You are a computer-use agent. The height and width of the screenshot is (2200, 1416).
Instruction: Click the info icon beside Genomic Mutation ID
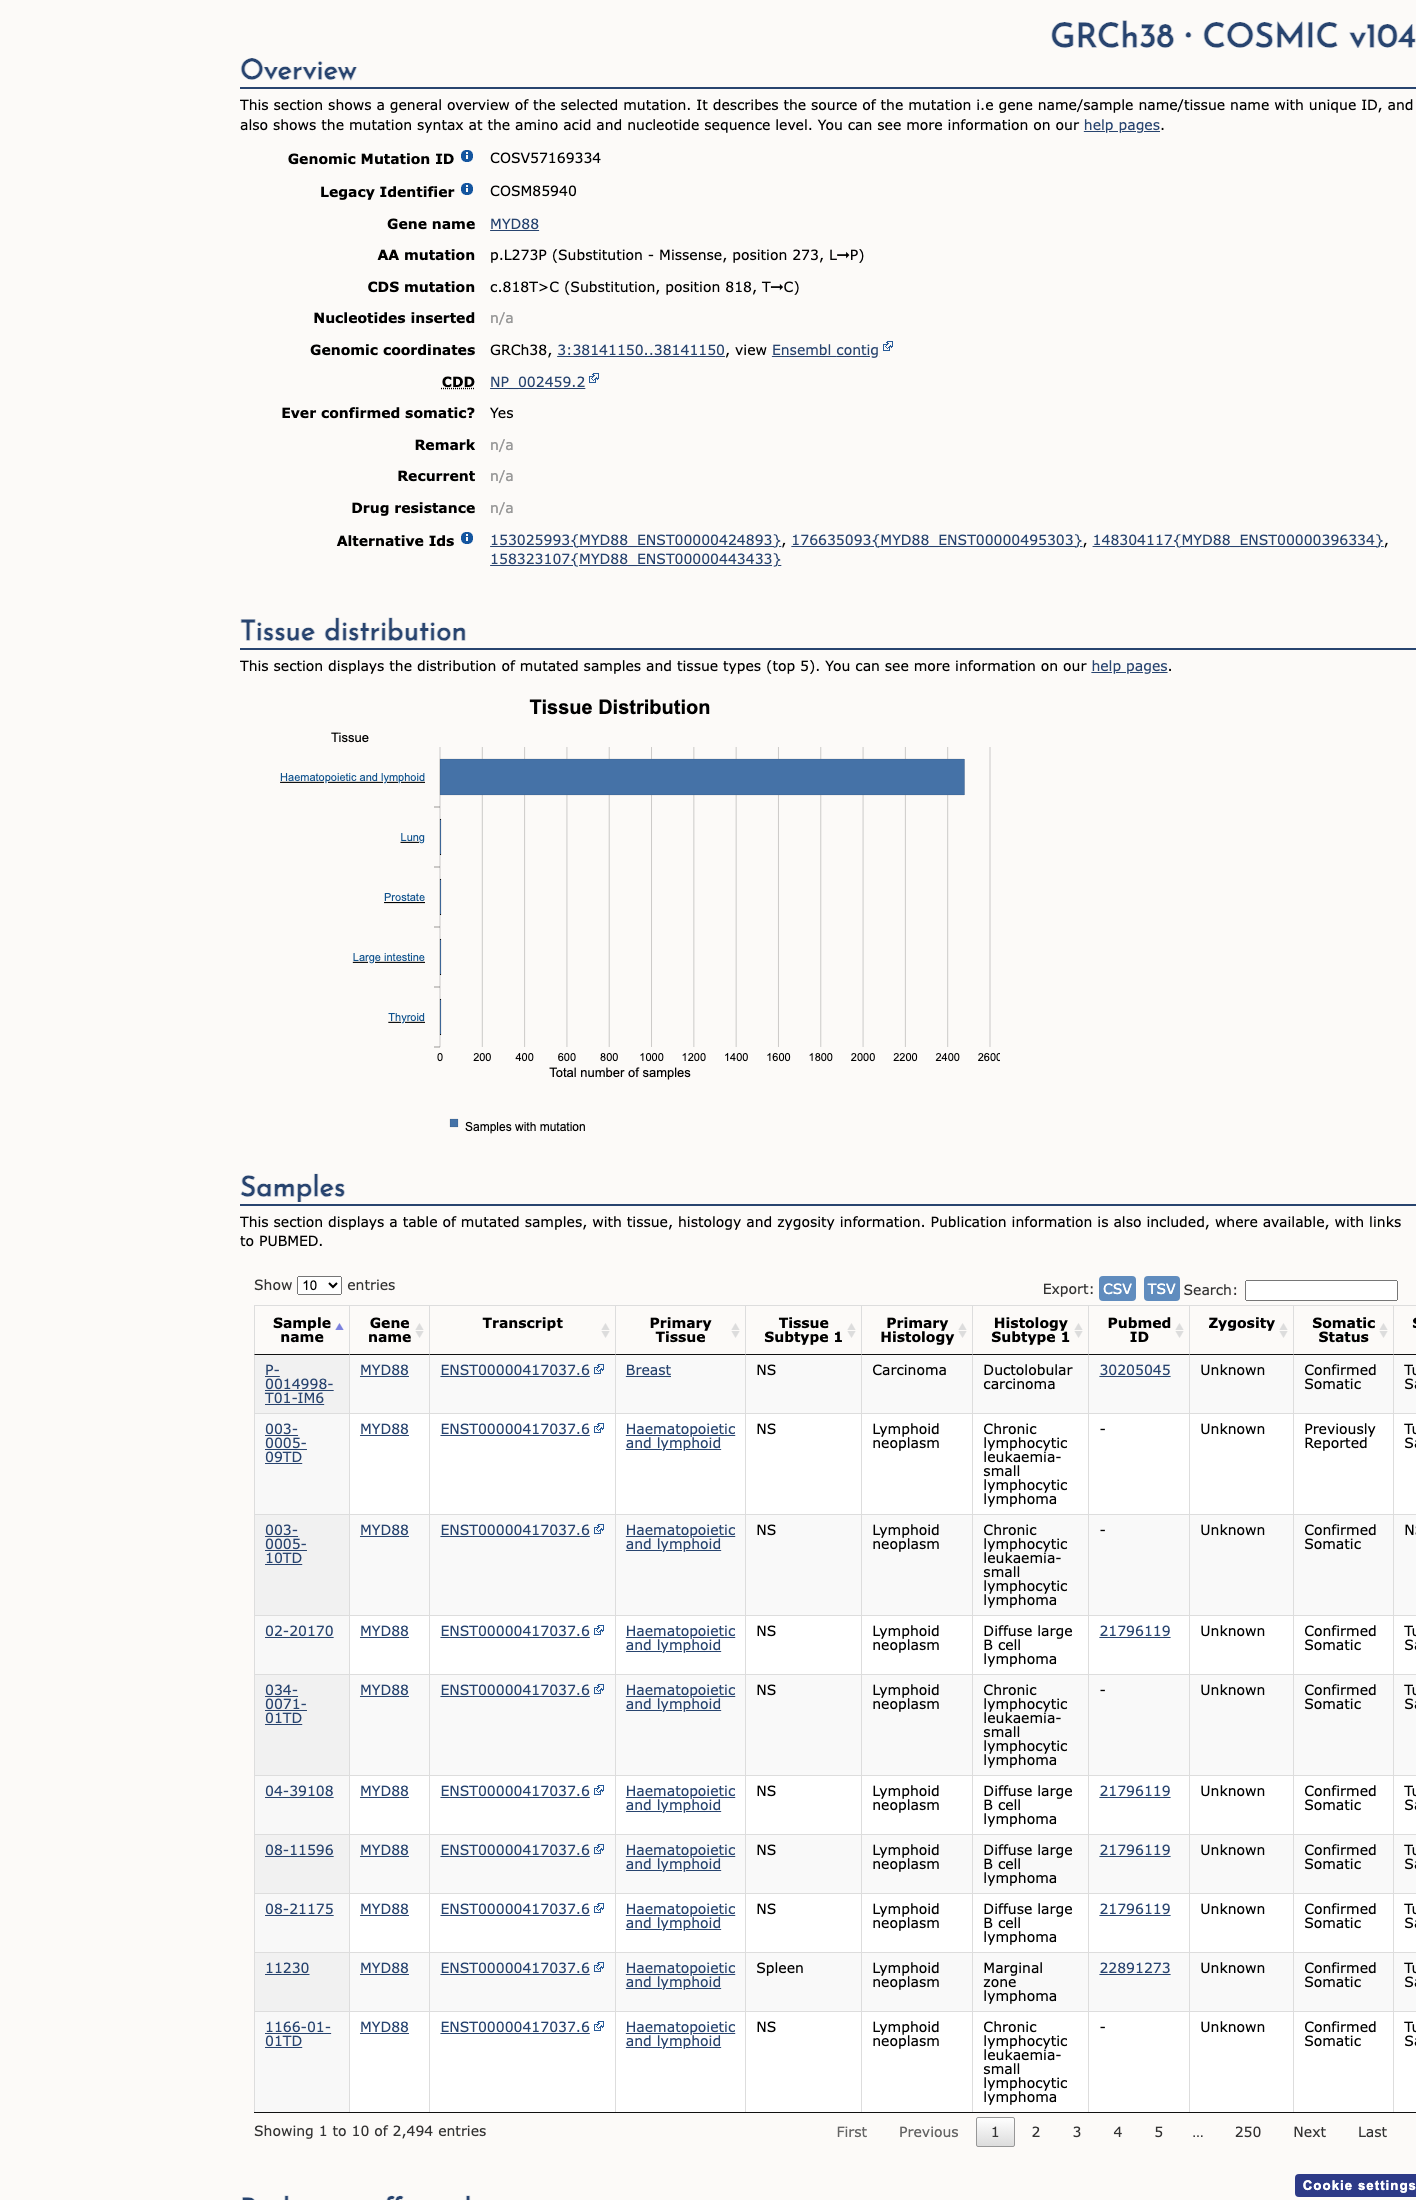click(467, 157)
